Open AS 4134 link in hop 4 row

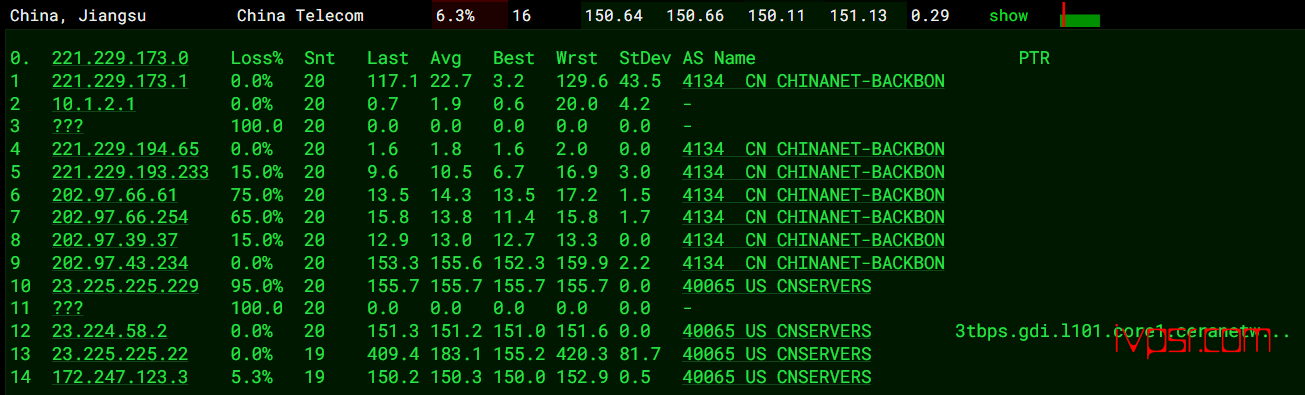813,149
